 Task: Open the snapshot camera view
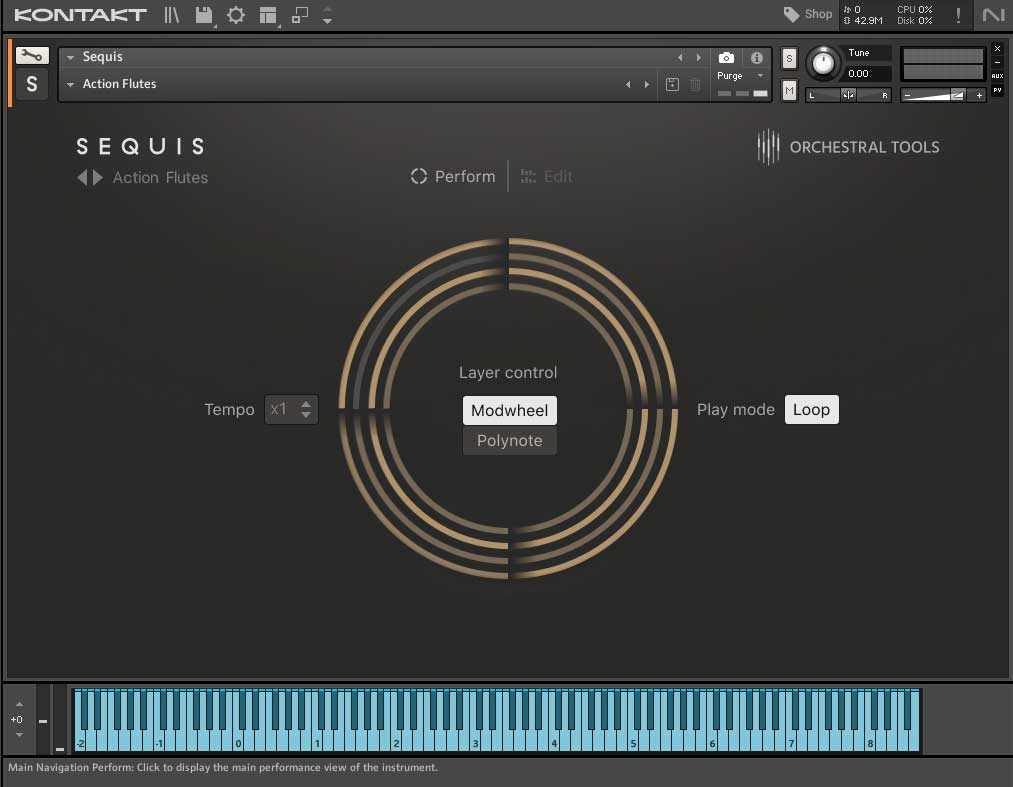726,58
